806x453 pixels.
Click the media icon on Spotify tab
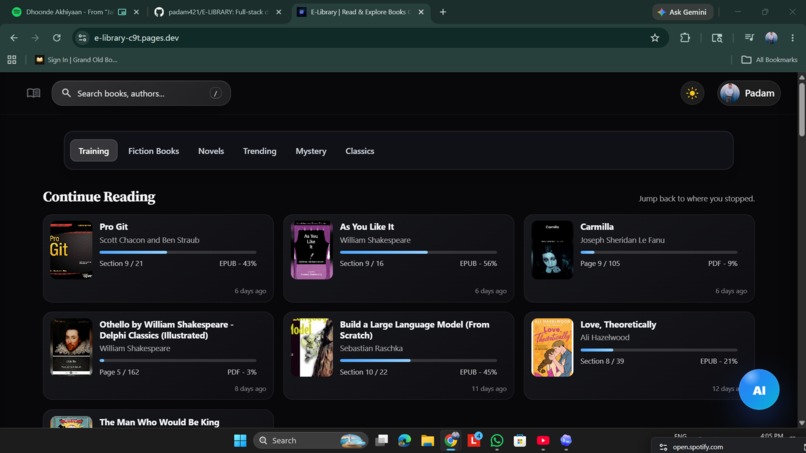(122, 12)
